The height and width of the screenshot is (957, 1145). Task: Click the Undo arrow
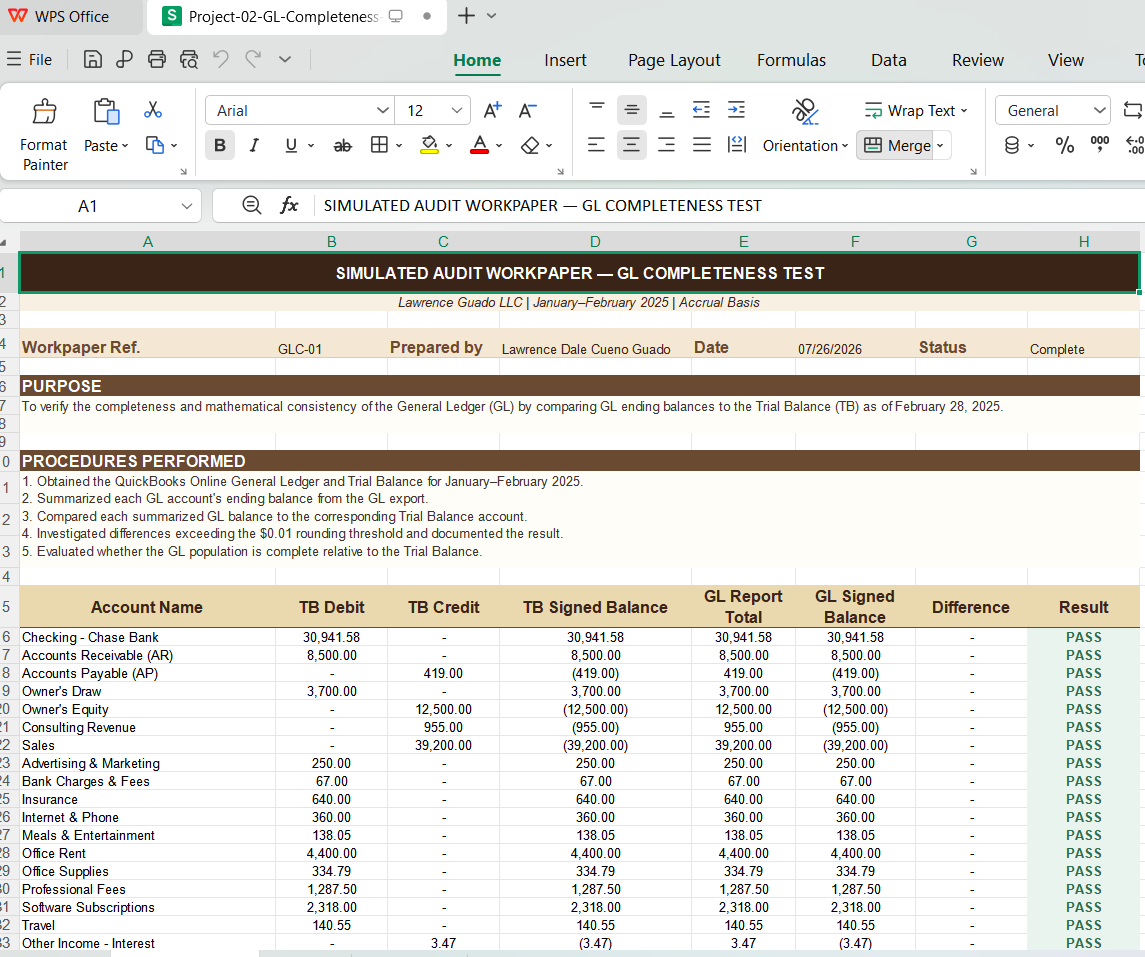(221, 59)
